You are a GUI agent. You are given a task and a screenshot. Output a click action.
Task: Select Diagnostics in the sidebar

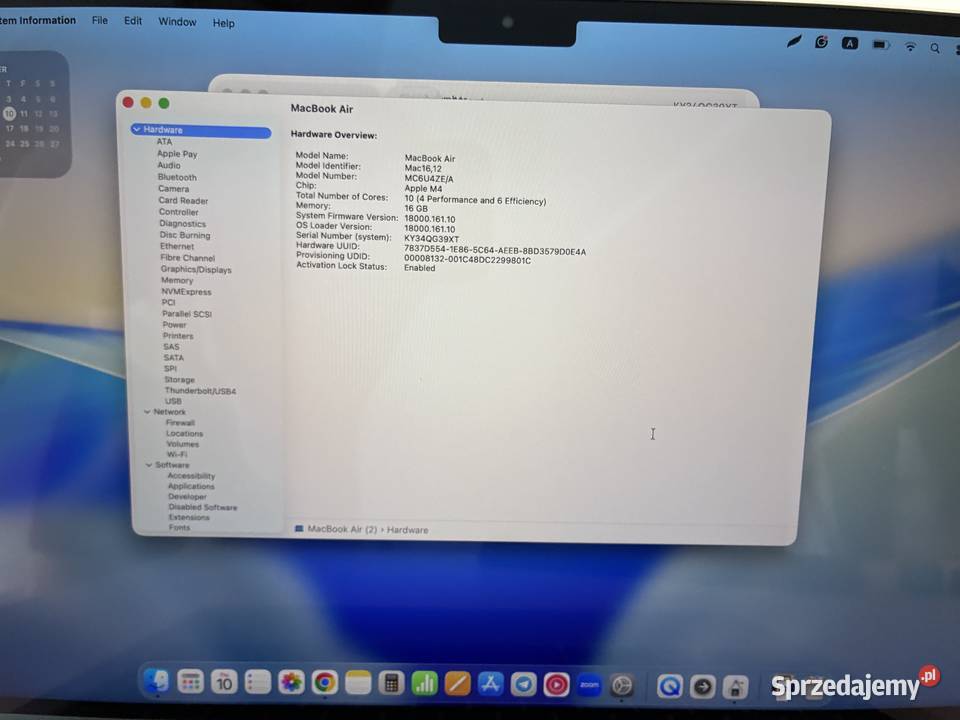click(x=183, y=223)
